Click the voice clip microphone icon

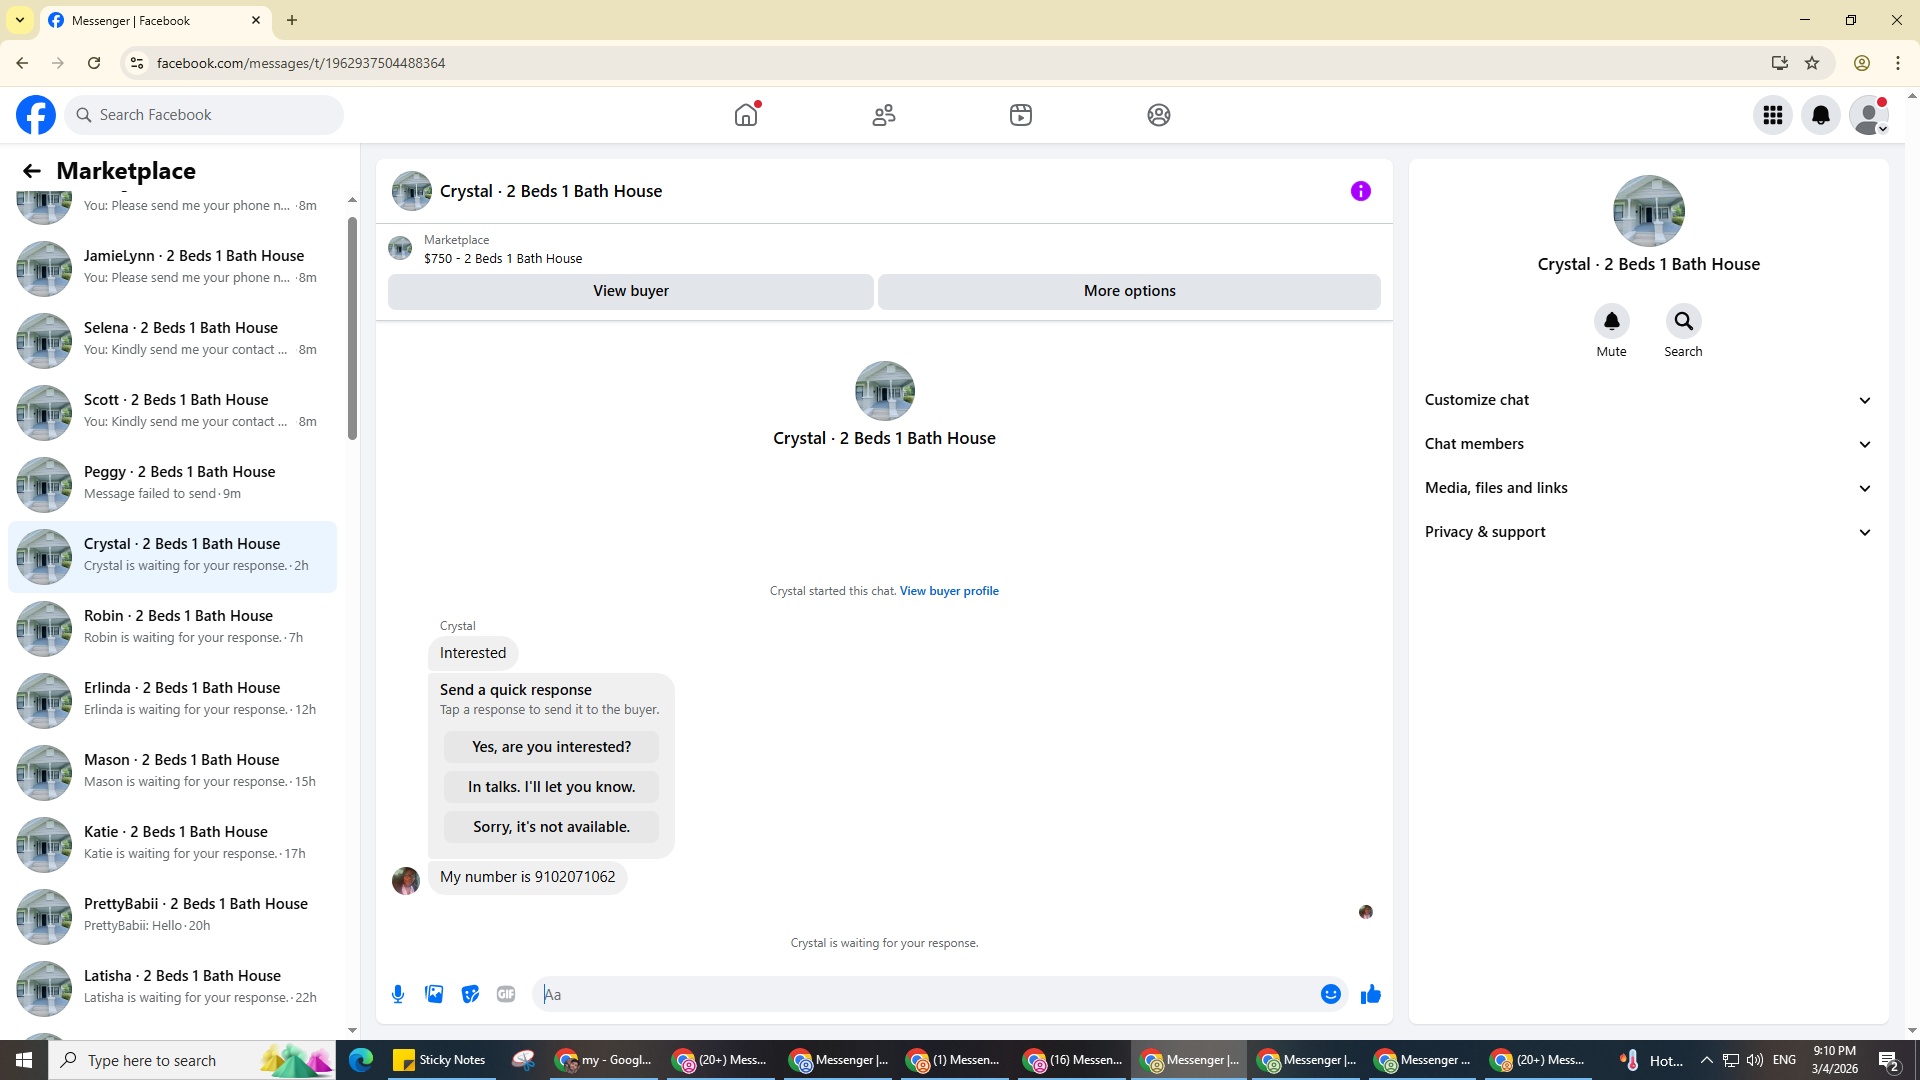398,994
